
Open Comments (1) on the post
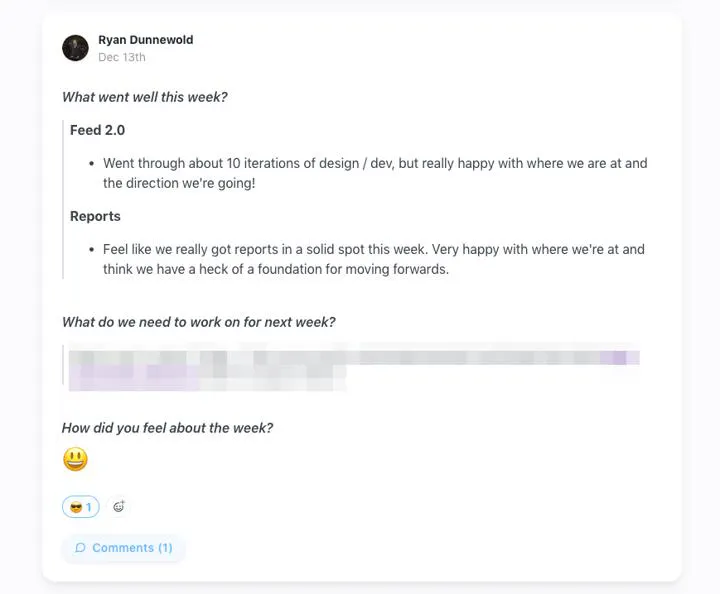pyautogui.click(x=123, y=548)
